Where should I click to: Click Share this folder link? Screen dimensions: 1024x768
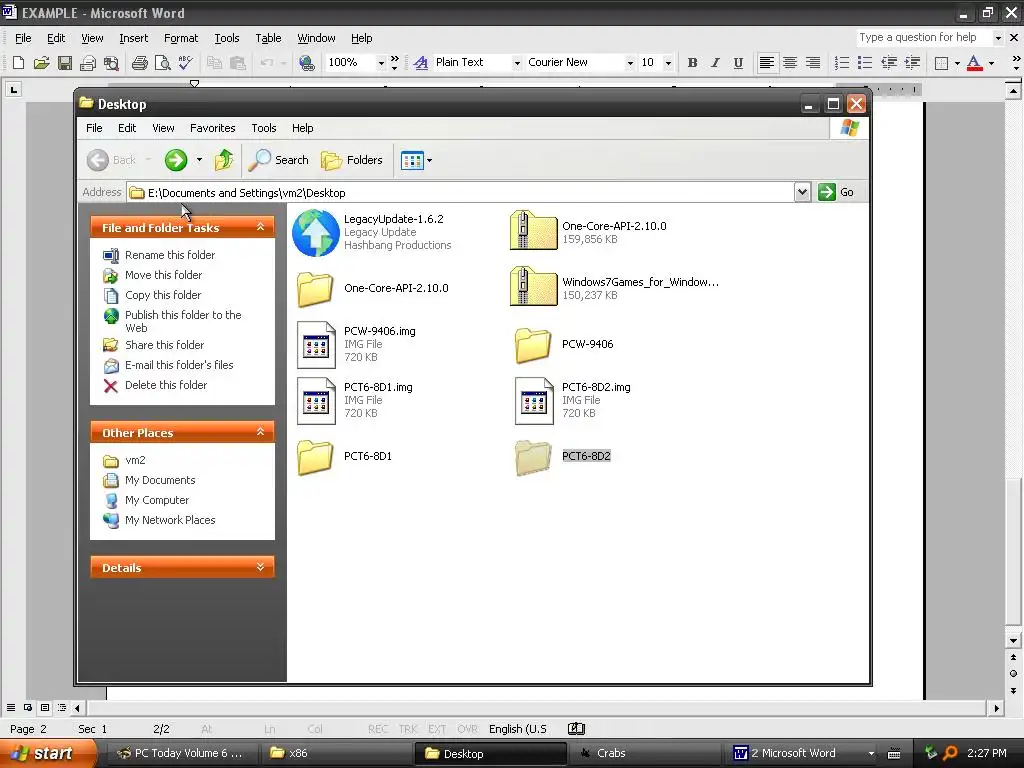click(x=165, y=345)
